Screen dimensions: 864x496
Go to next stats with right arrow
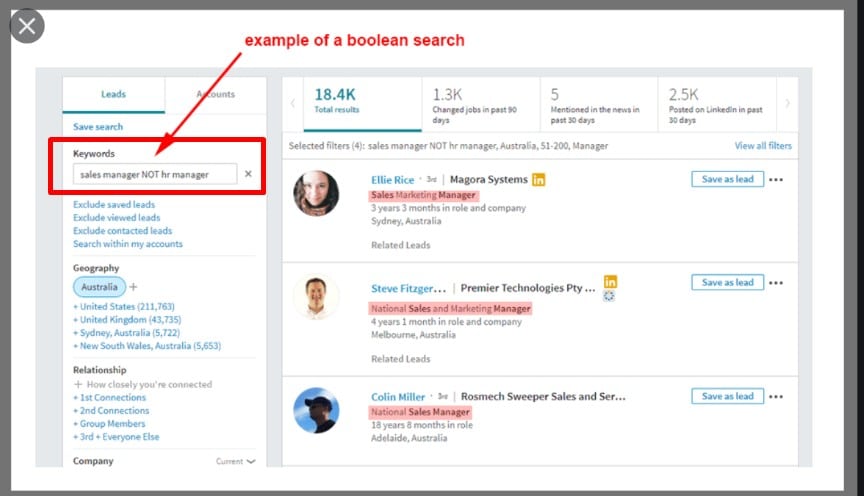(787, 103)
